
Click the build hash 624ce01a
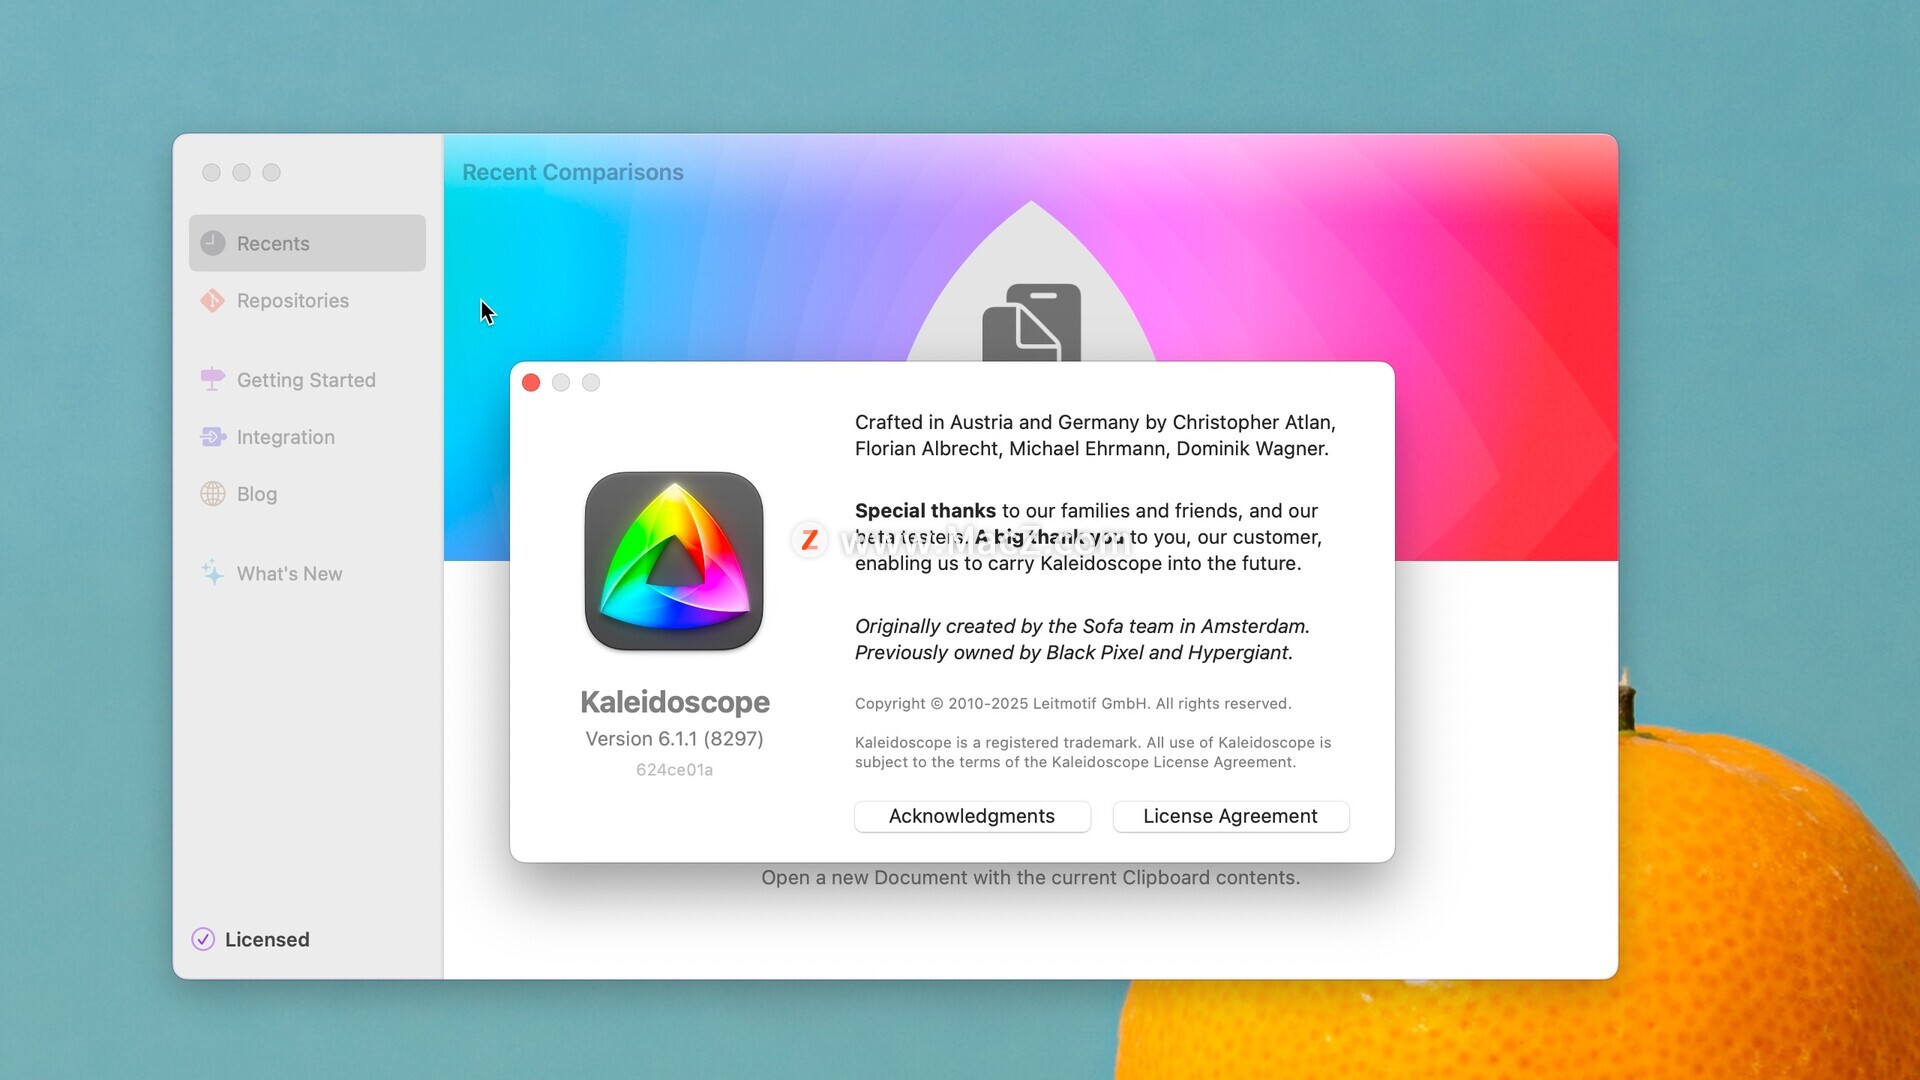pos(675,770)
